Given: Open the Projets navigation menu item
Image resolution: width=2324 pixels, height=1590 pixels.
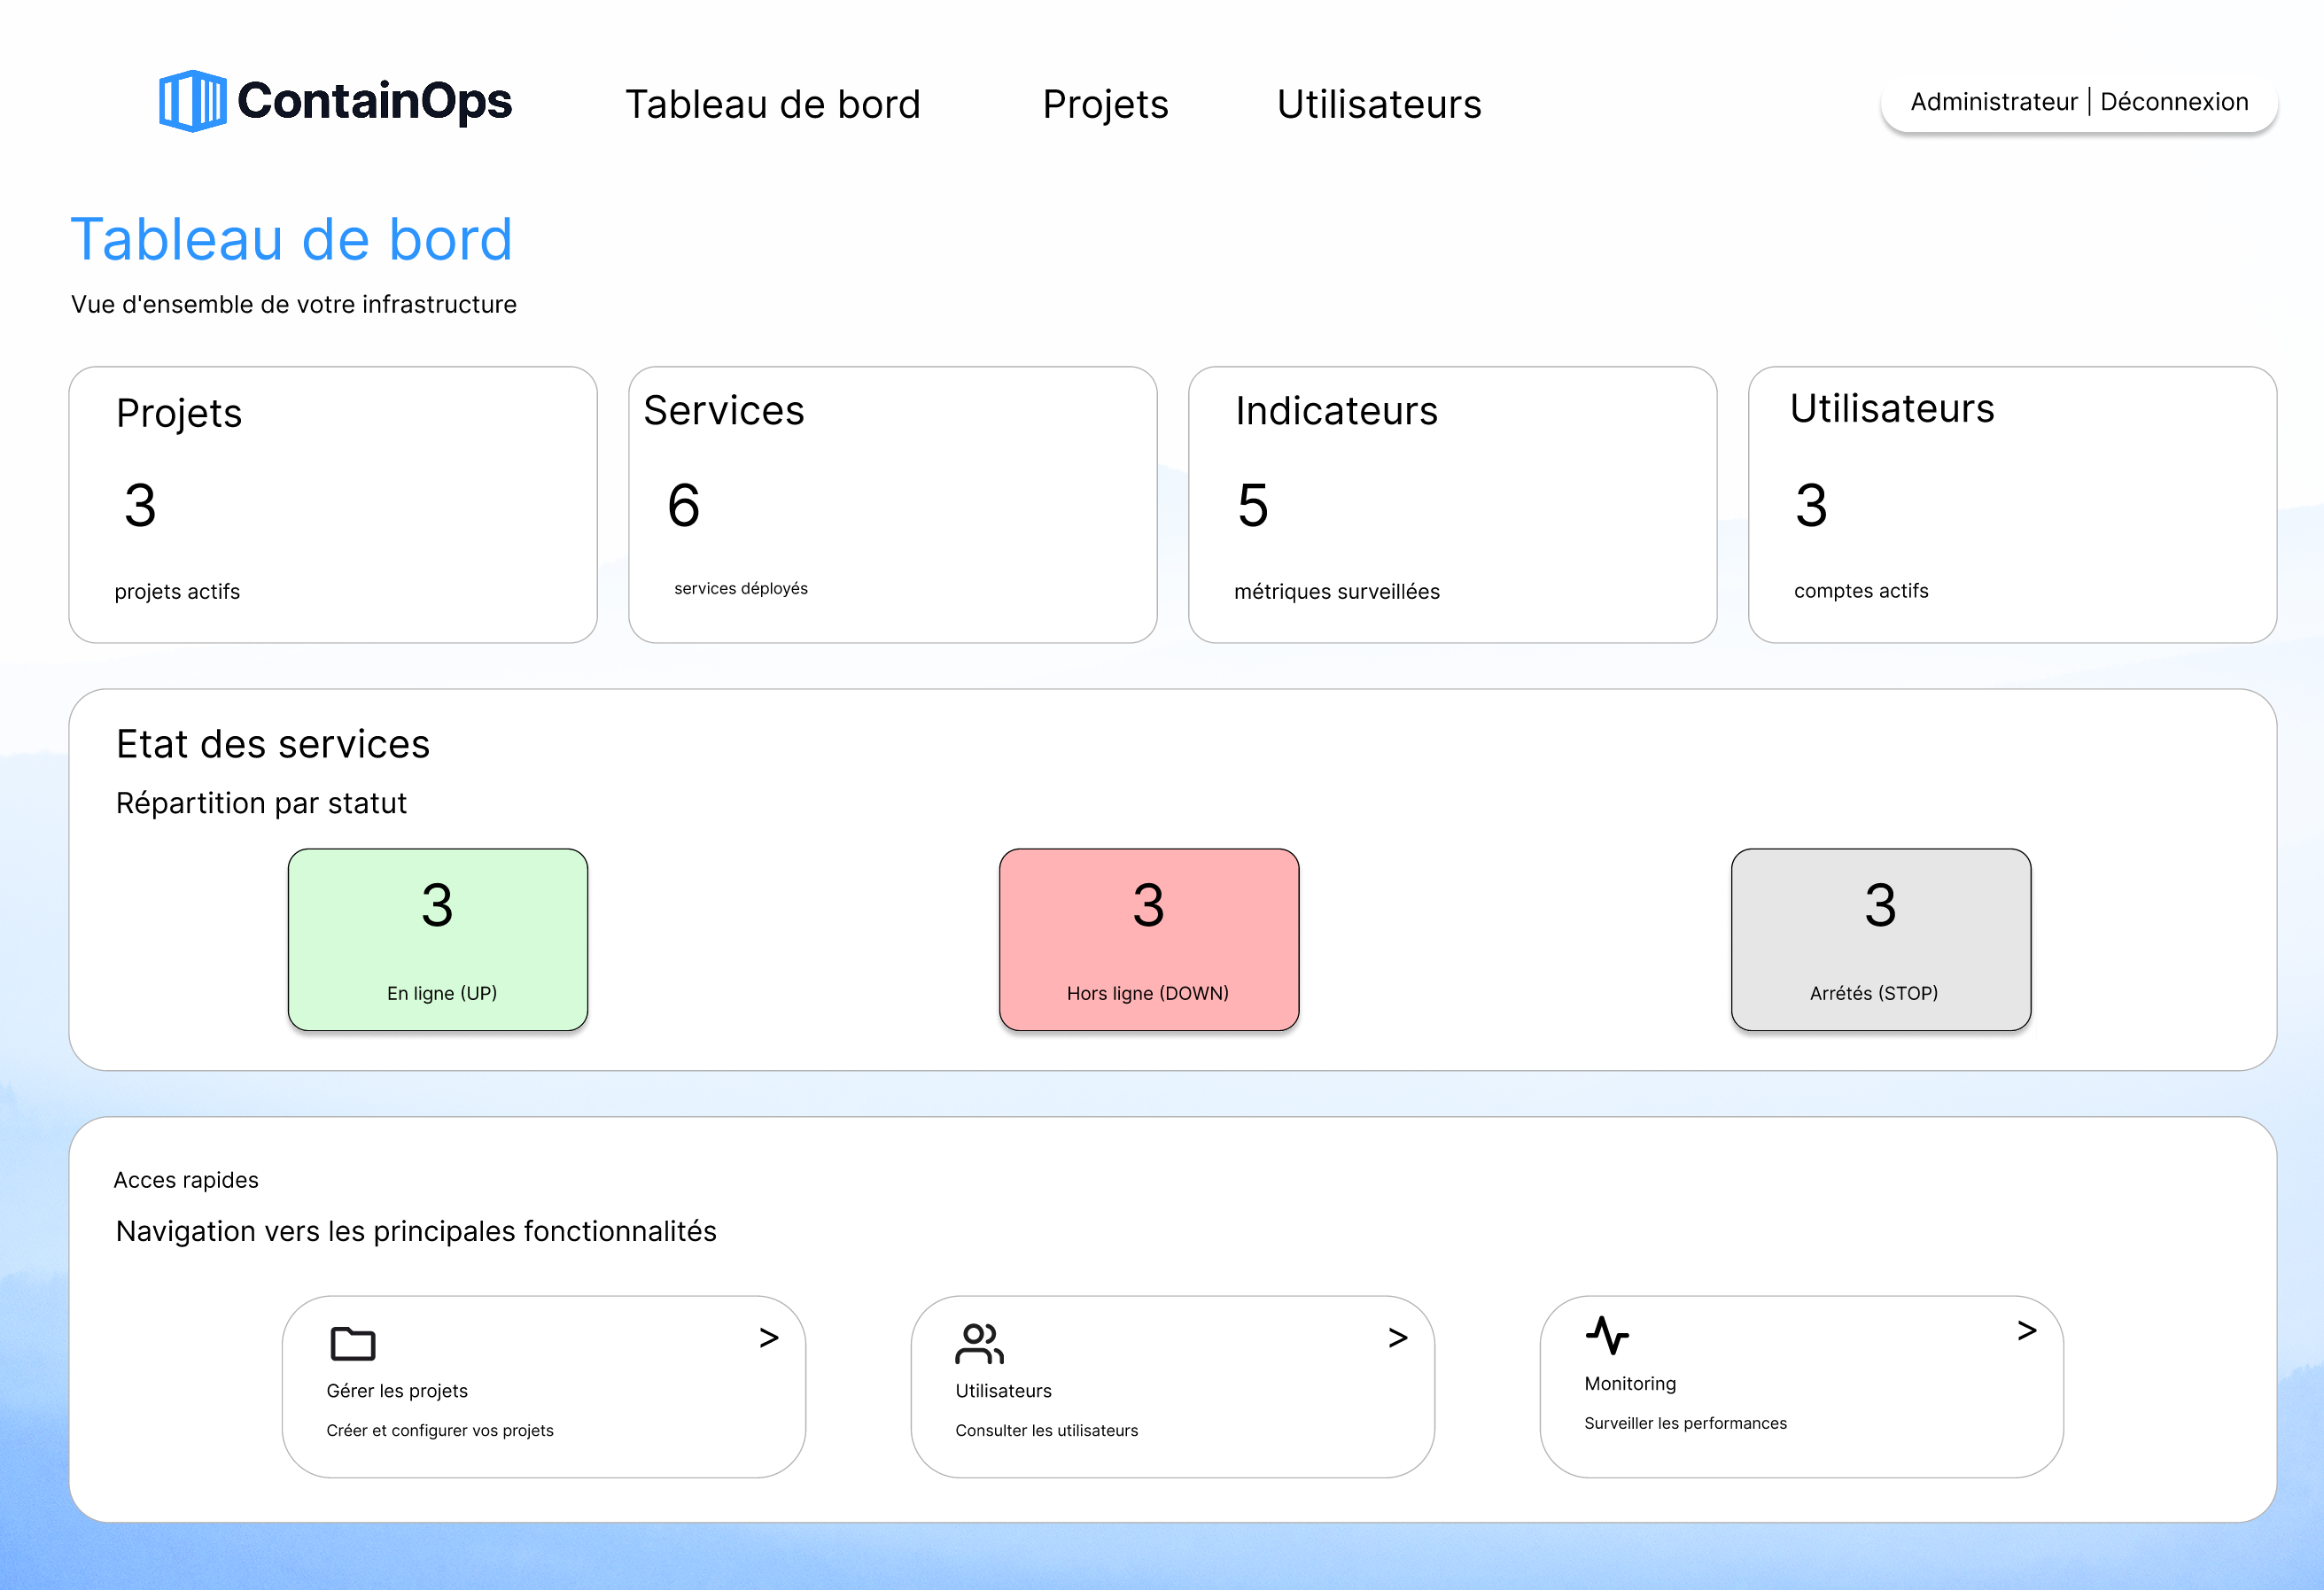Looking at the screenshot, I should coord(1105,104).
